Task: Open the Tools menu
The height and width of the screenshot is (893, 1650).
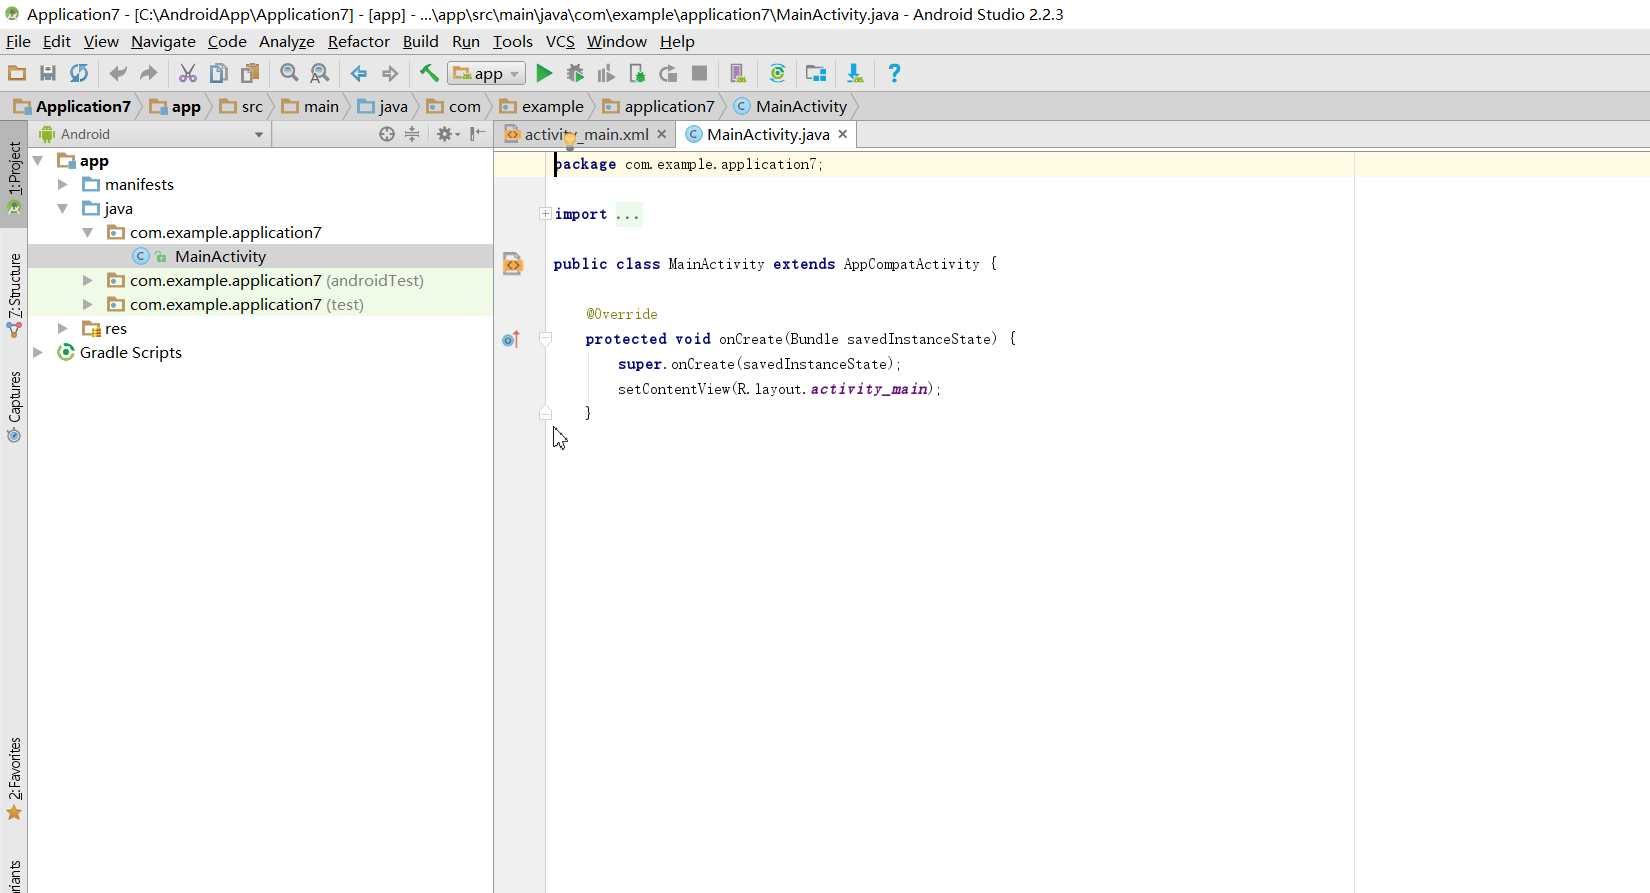Action: click(x=512, y=41)
